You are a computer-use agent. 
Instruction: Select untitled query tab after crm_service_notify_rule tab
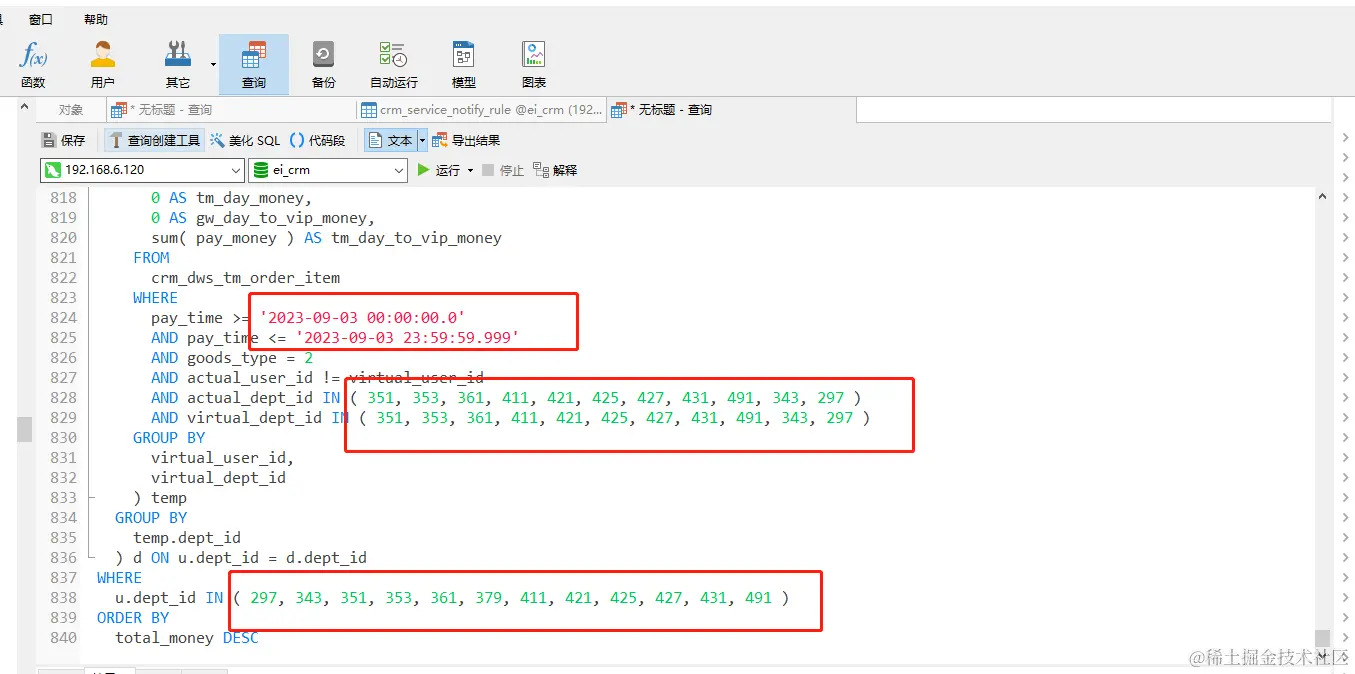[731, 110]
